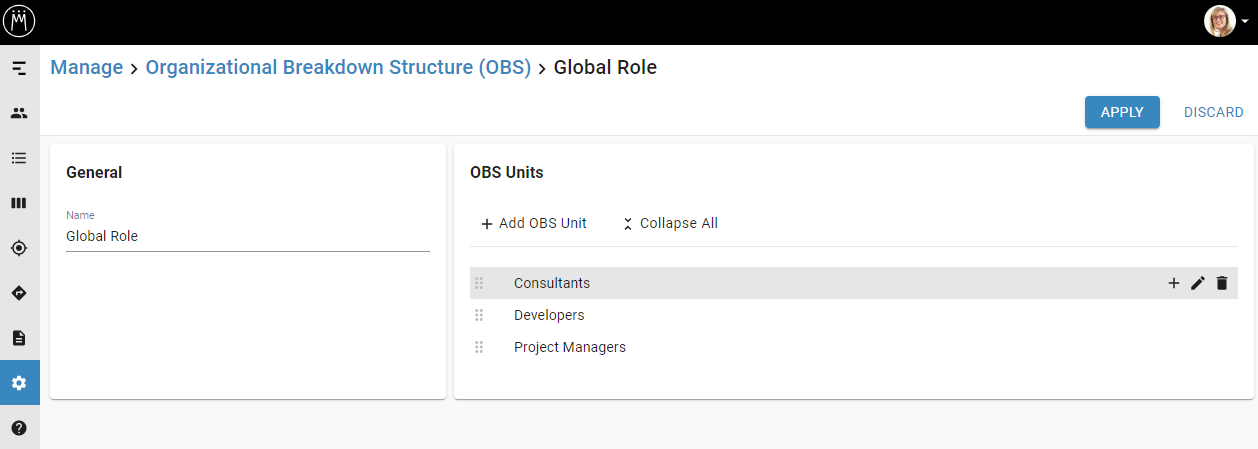
Task: Open Organizational Breakdown Structure (OBS) breadcrumb
Action: [x=338, y=68]
